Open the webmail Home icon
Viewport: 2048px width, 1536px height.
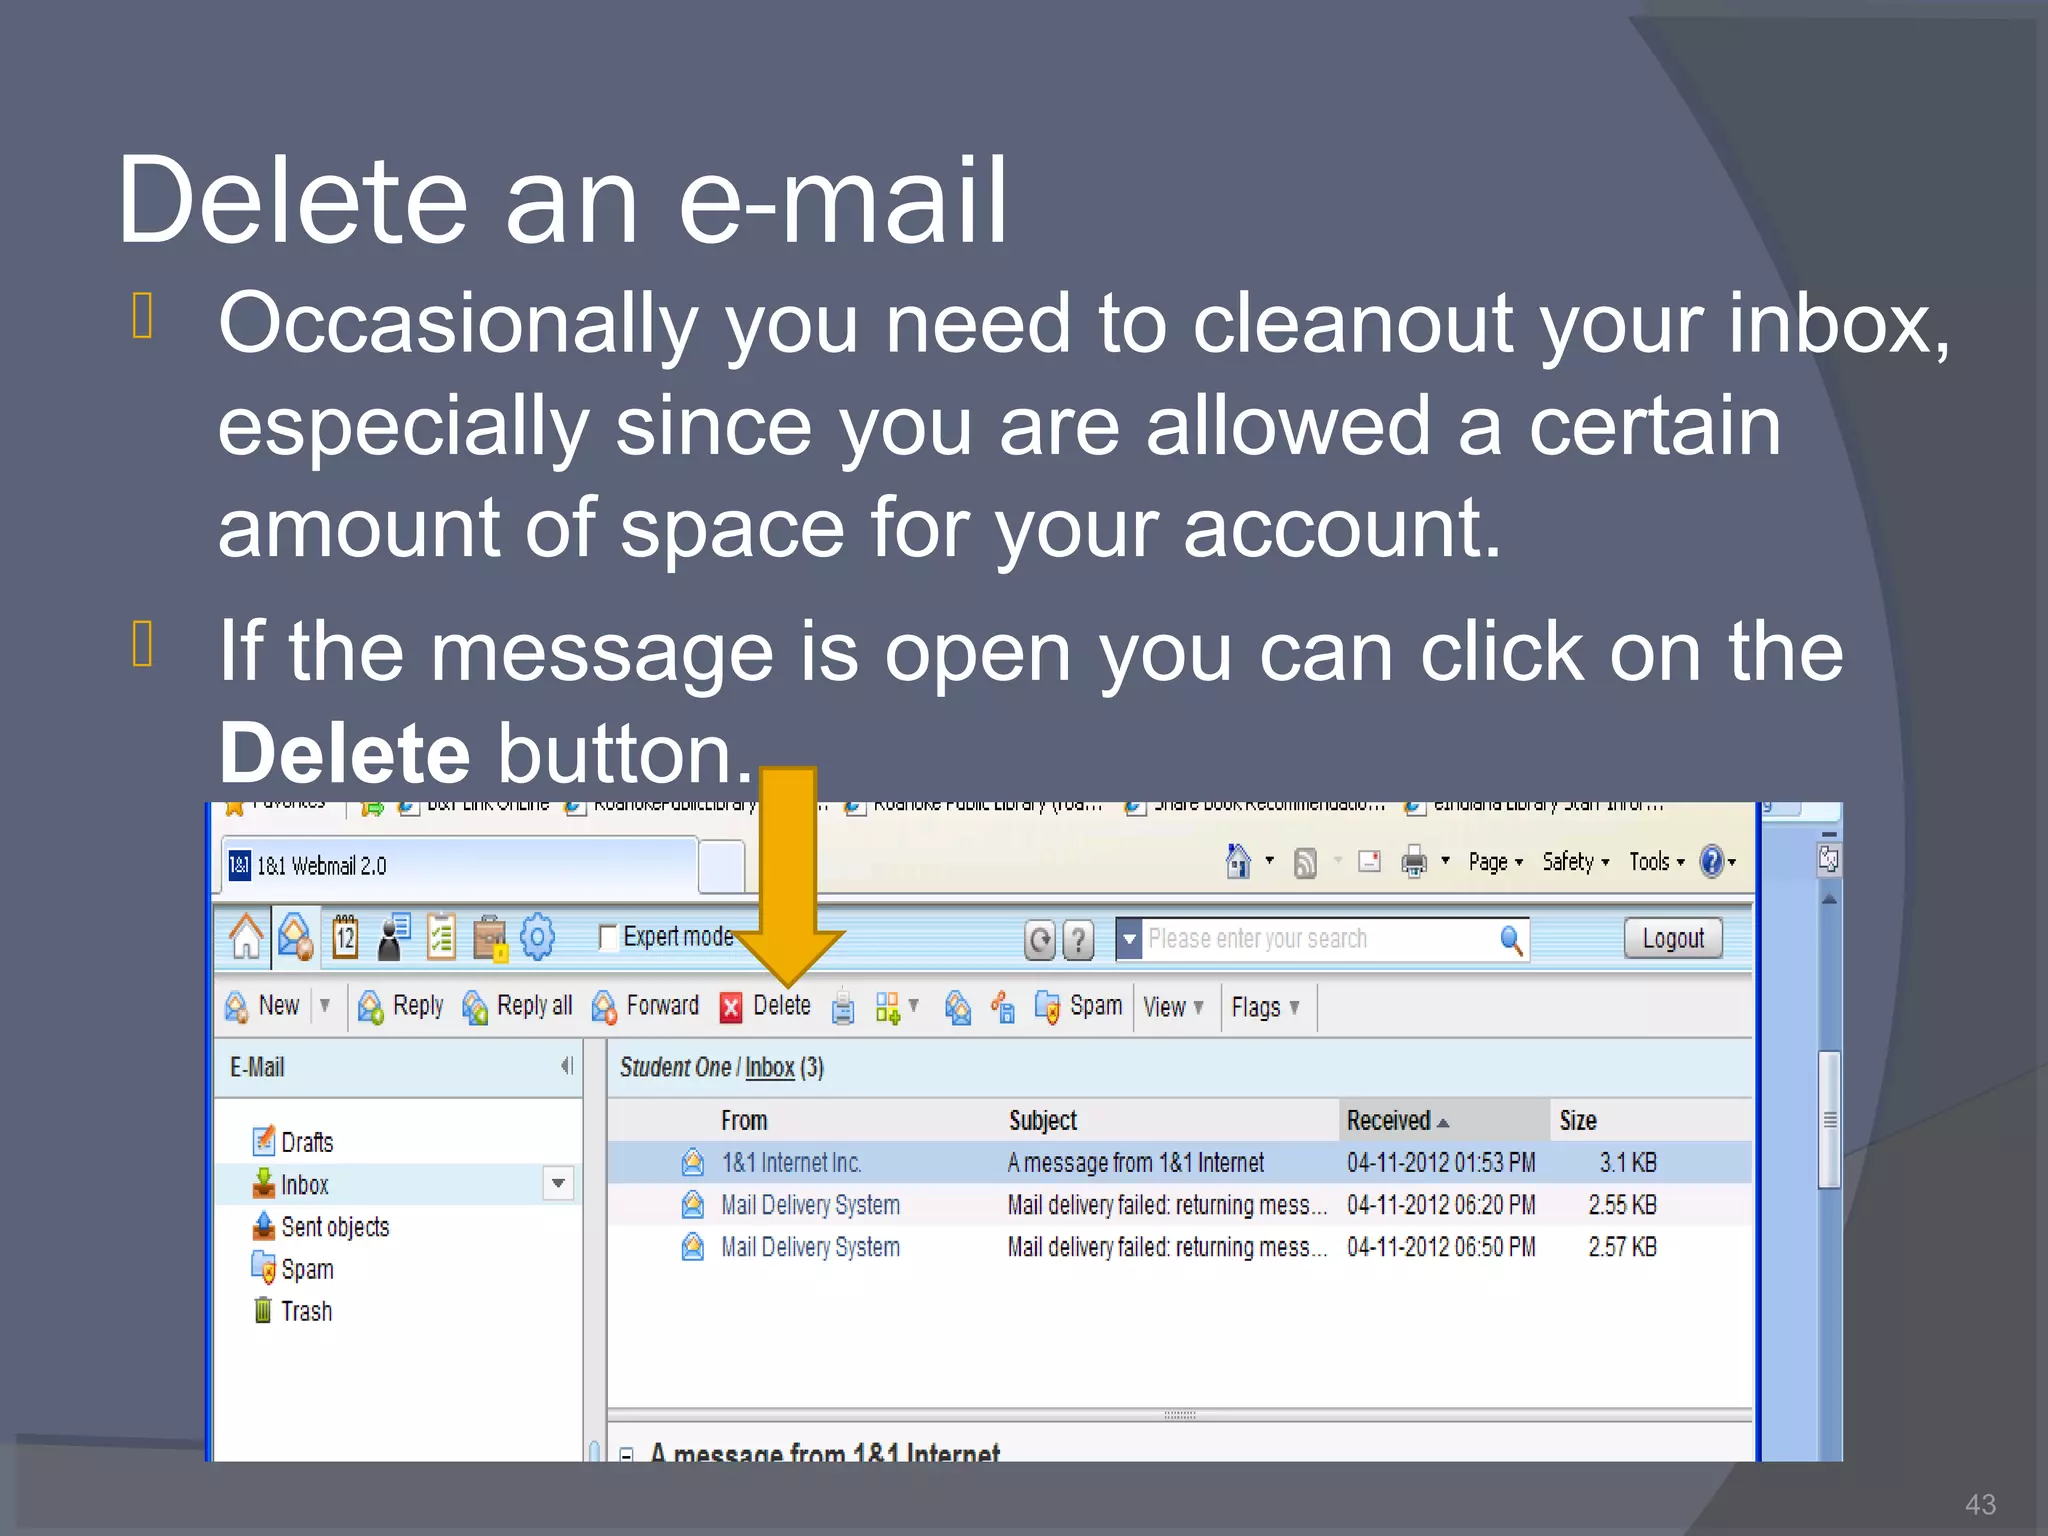coord(246,937)
